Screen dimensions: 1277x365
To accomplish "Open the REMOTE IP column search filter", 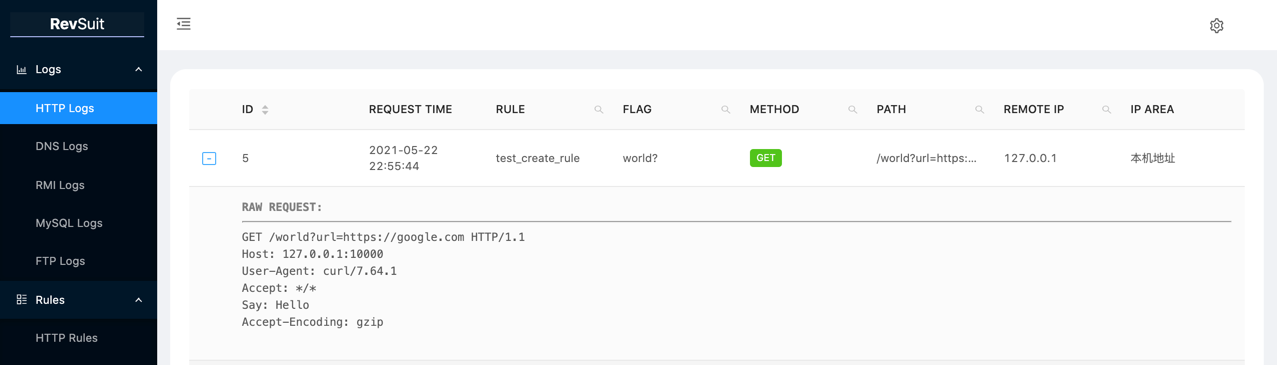I will pyautogui.click(x=1107, y=110).
